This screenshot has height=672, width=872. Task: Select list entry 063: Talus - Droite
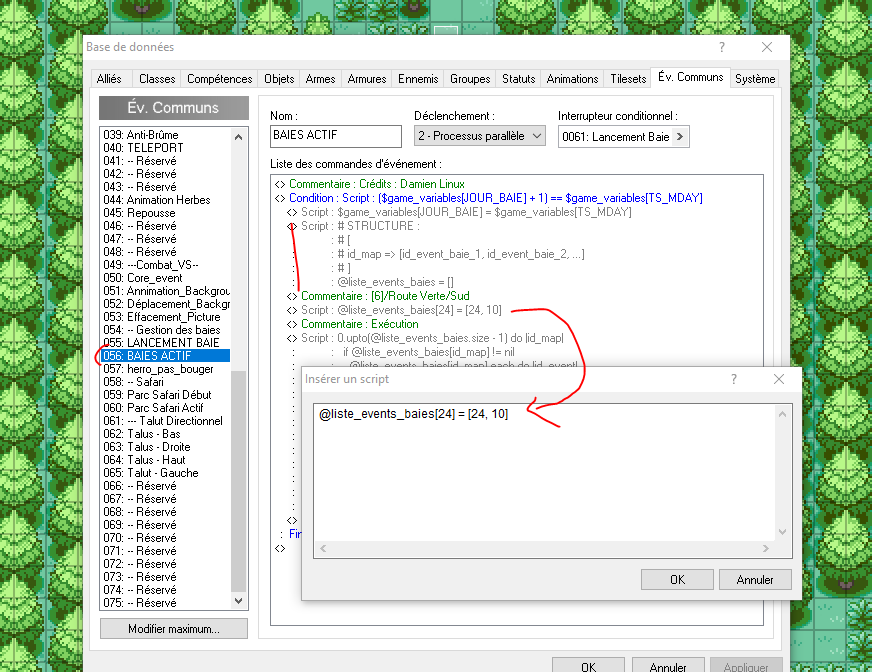tap(166, 447)
